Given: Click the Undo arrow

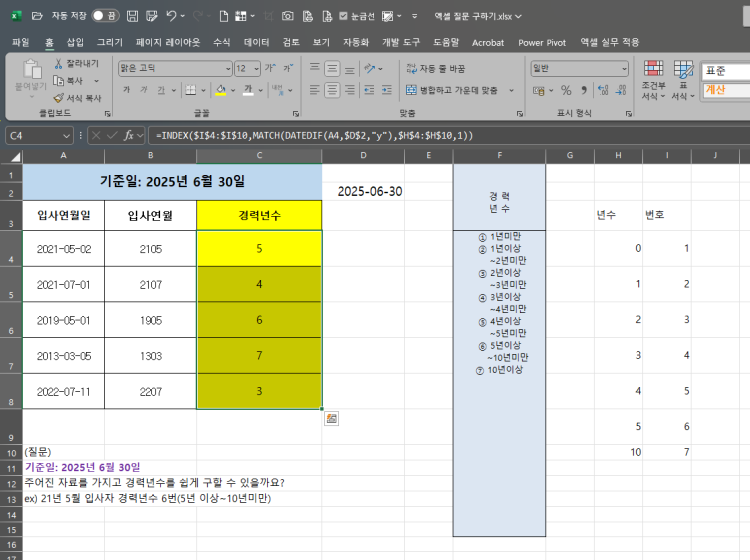Looking at the screenshot, I should coord(171,16).
